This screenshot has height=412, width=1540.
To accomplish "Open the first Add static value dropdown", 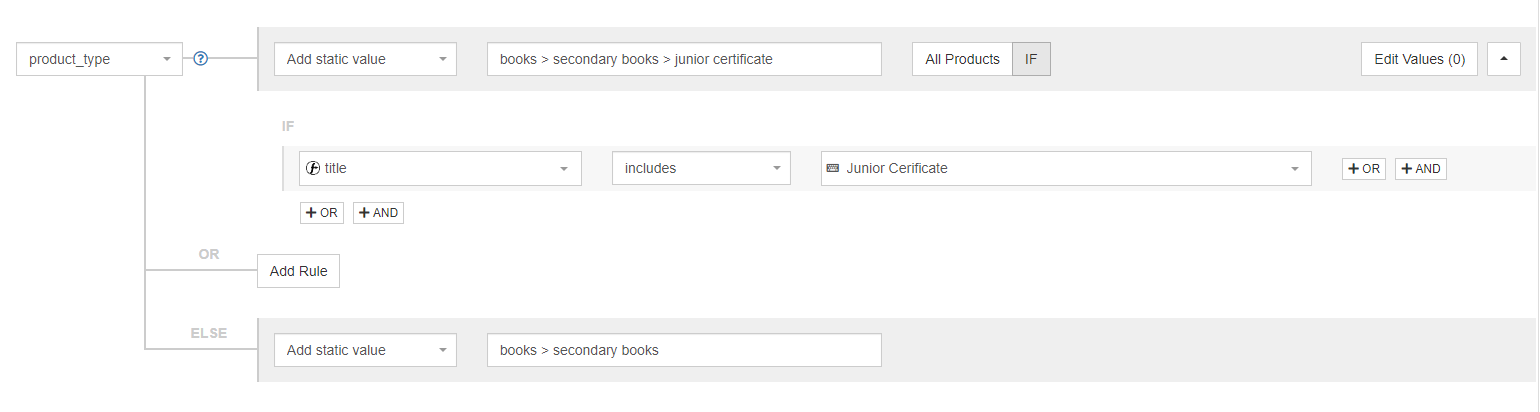I will [x=365, y=59].
